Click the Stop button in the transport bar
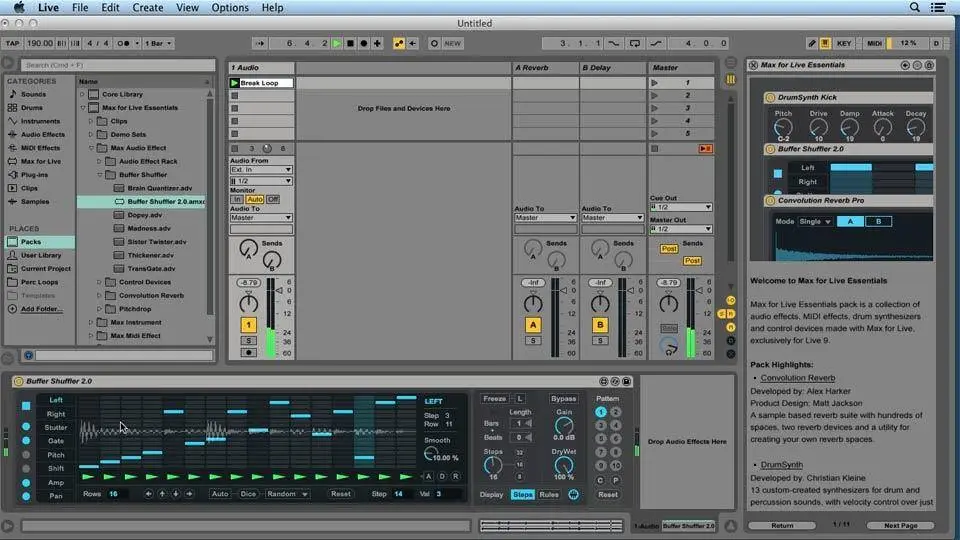This screenshot has height=540, width=960. click(x=350, y=43)
